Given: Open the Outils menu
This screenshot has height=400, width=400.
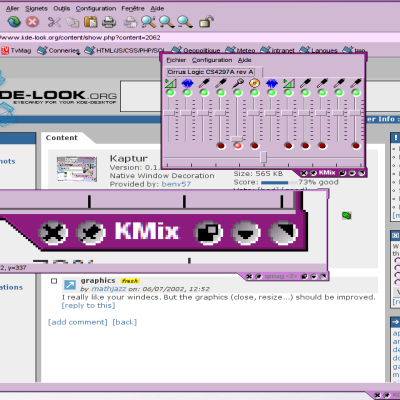Looking at the screenshot, I should click(62, 9).
